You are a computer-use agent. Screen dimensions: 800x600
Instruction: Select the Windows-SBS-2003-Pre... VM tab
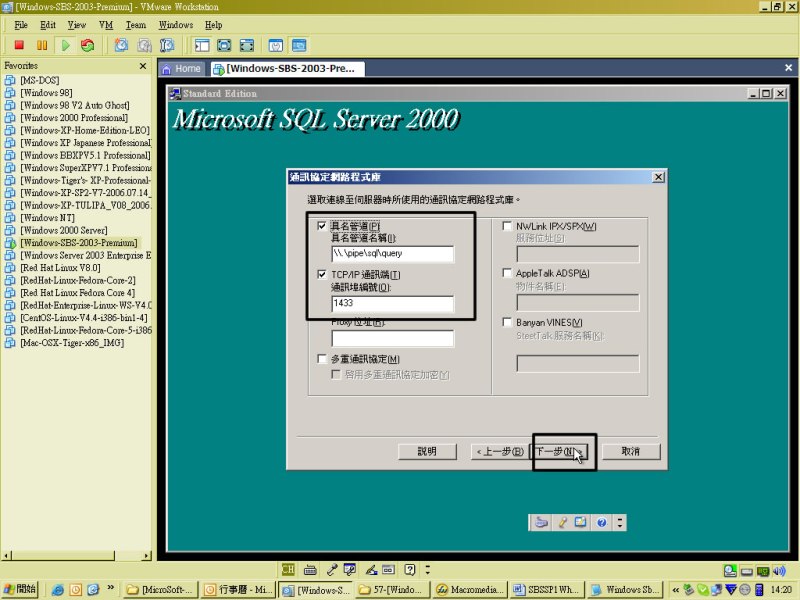click(287, 69)
